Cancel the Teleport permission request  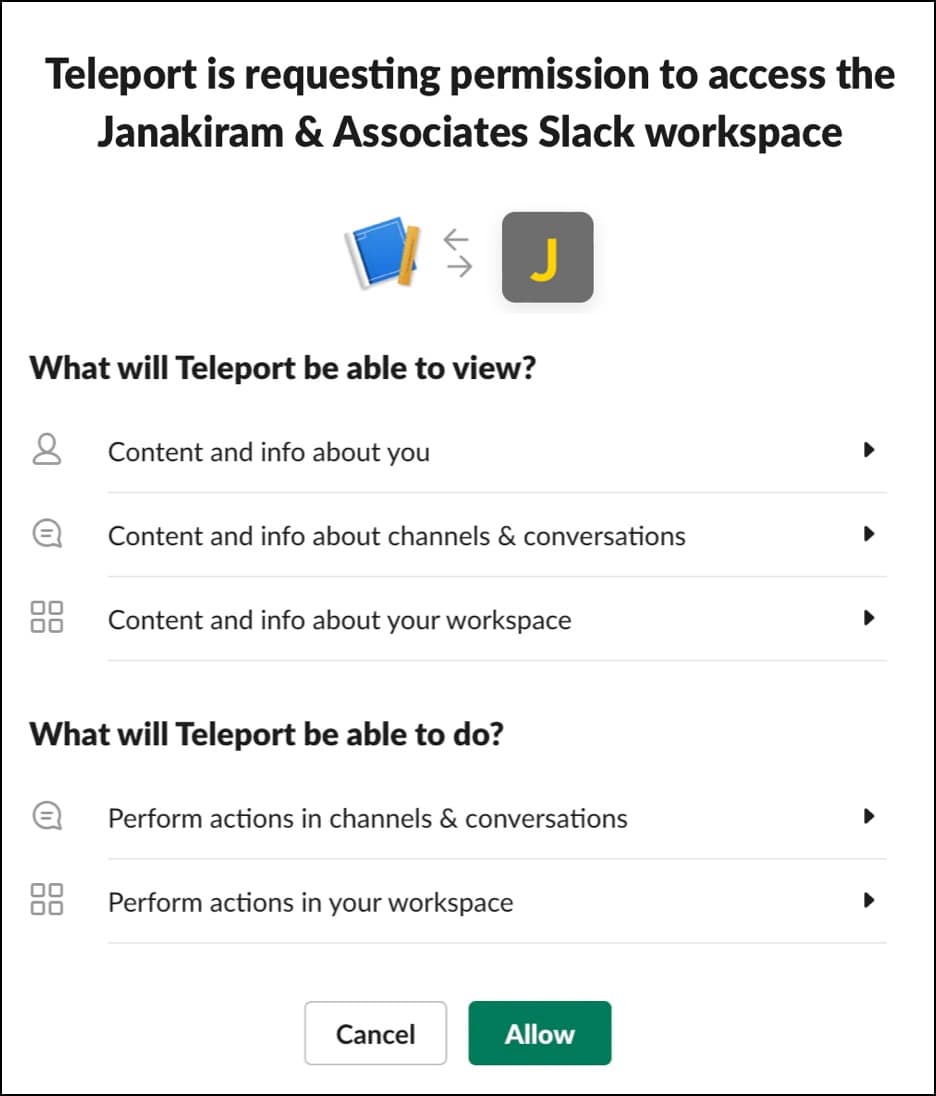[375, 1033]
